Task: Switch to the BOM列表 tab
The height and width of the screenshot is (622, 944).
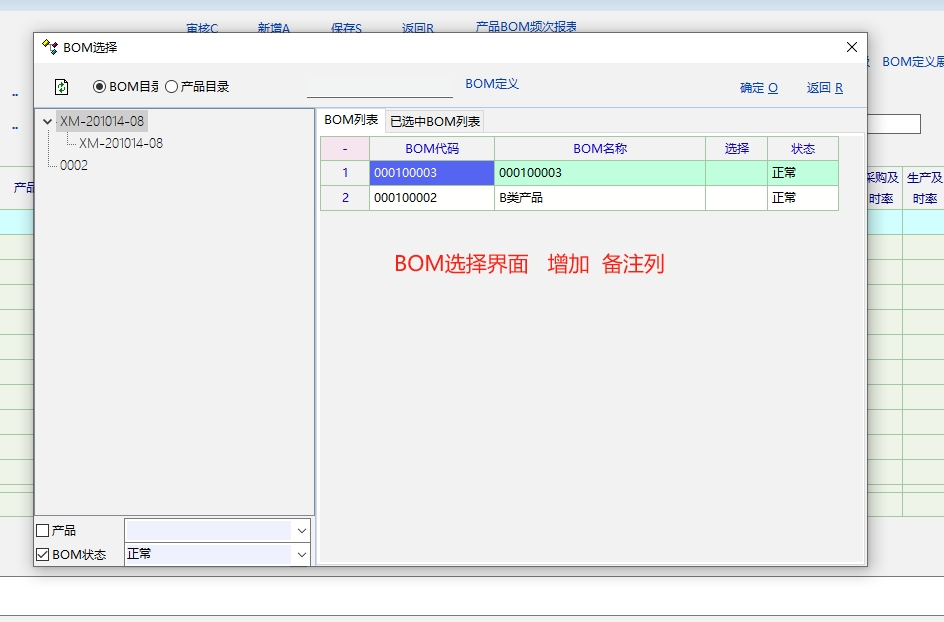Action: (x=351, y=120)
